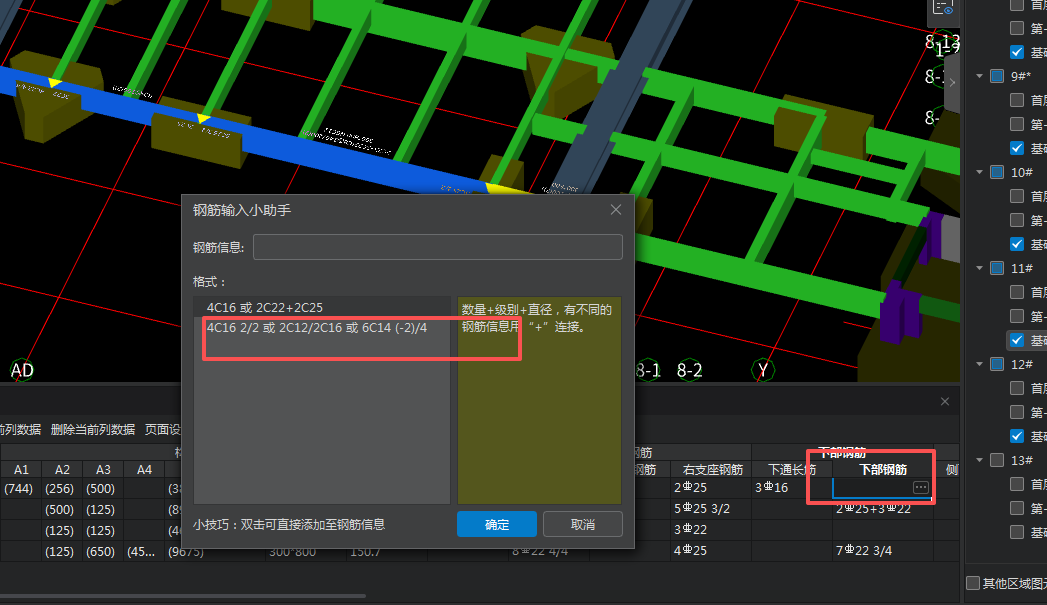Screen dimensions: 1047x605
Task: Open the ellipsis editor in the 下部钢筋 cell
Action: pos(923,488)
